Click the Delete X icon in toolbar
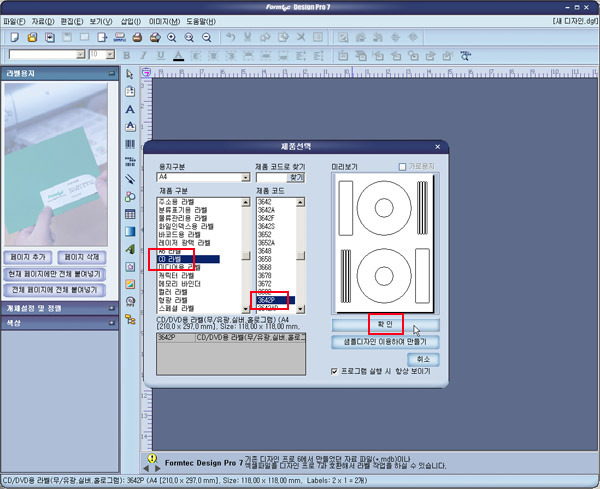Viewport: 600px width, 489px height. click(x=301, y=37)
